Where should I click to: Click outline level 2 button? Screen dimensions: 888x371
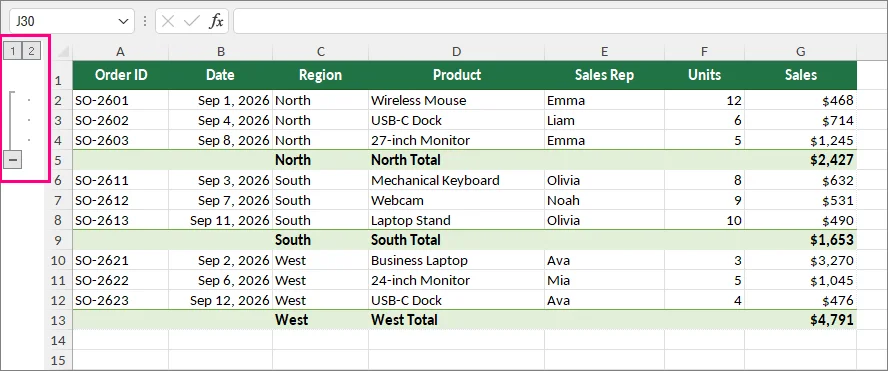coord(31,51)
